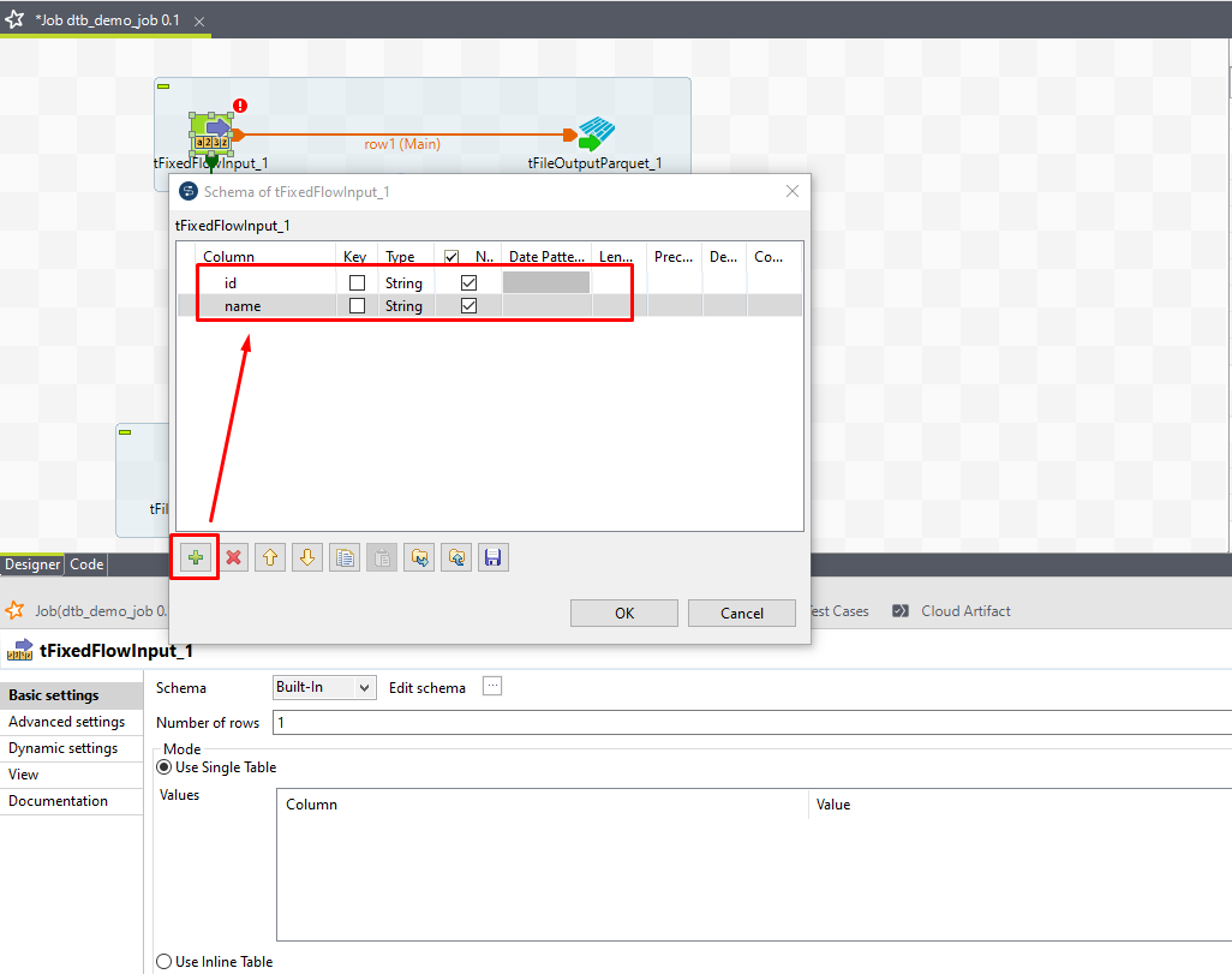Click the Number of rows field
The width and height of the screenshot is (1232, 974).
click(x=752, y=722)
